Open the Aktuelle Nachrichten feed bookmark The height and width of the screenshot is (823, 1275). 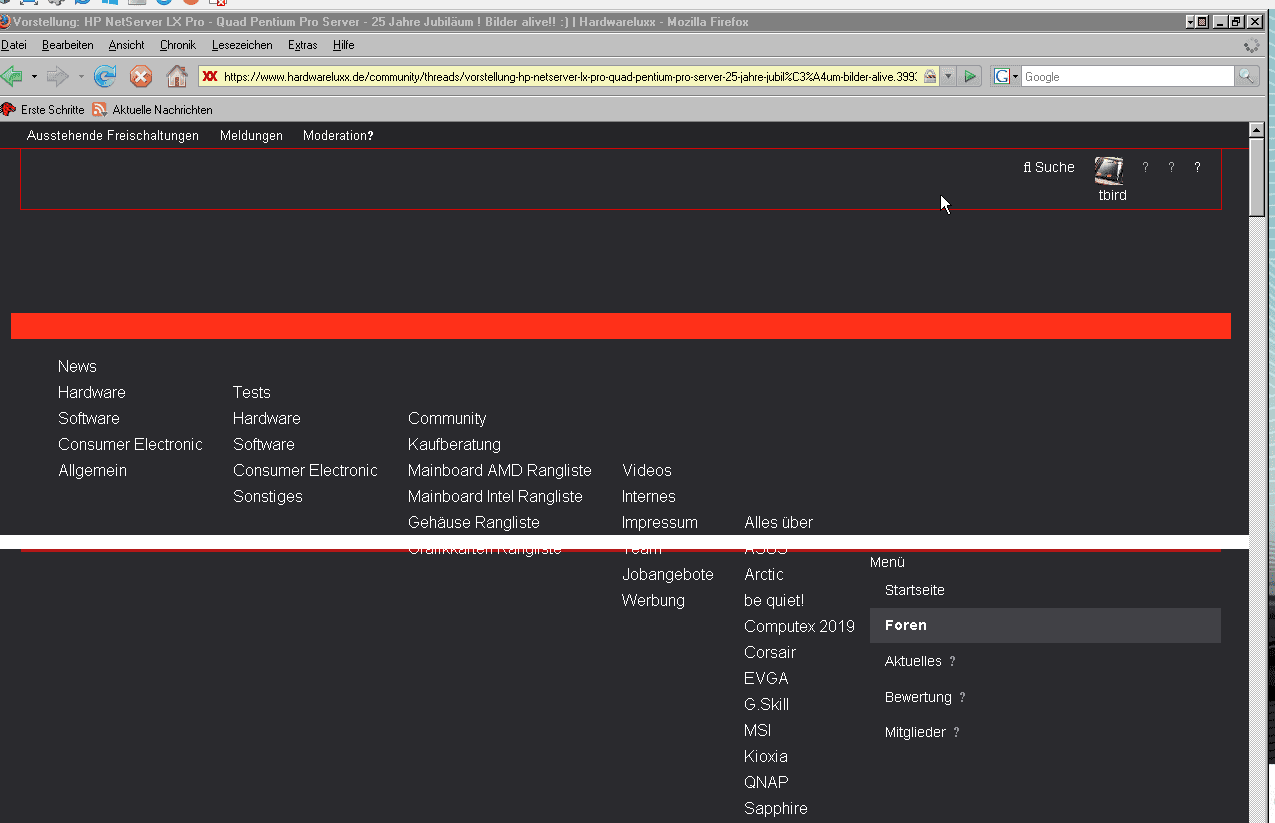pos(152,110)
